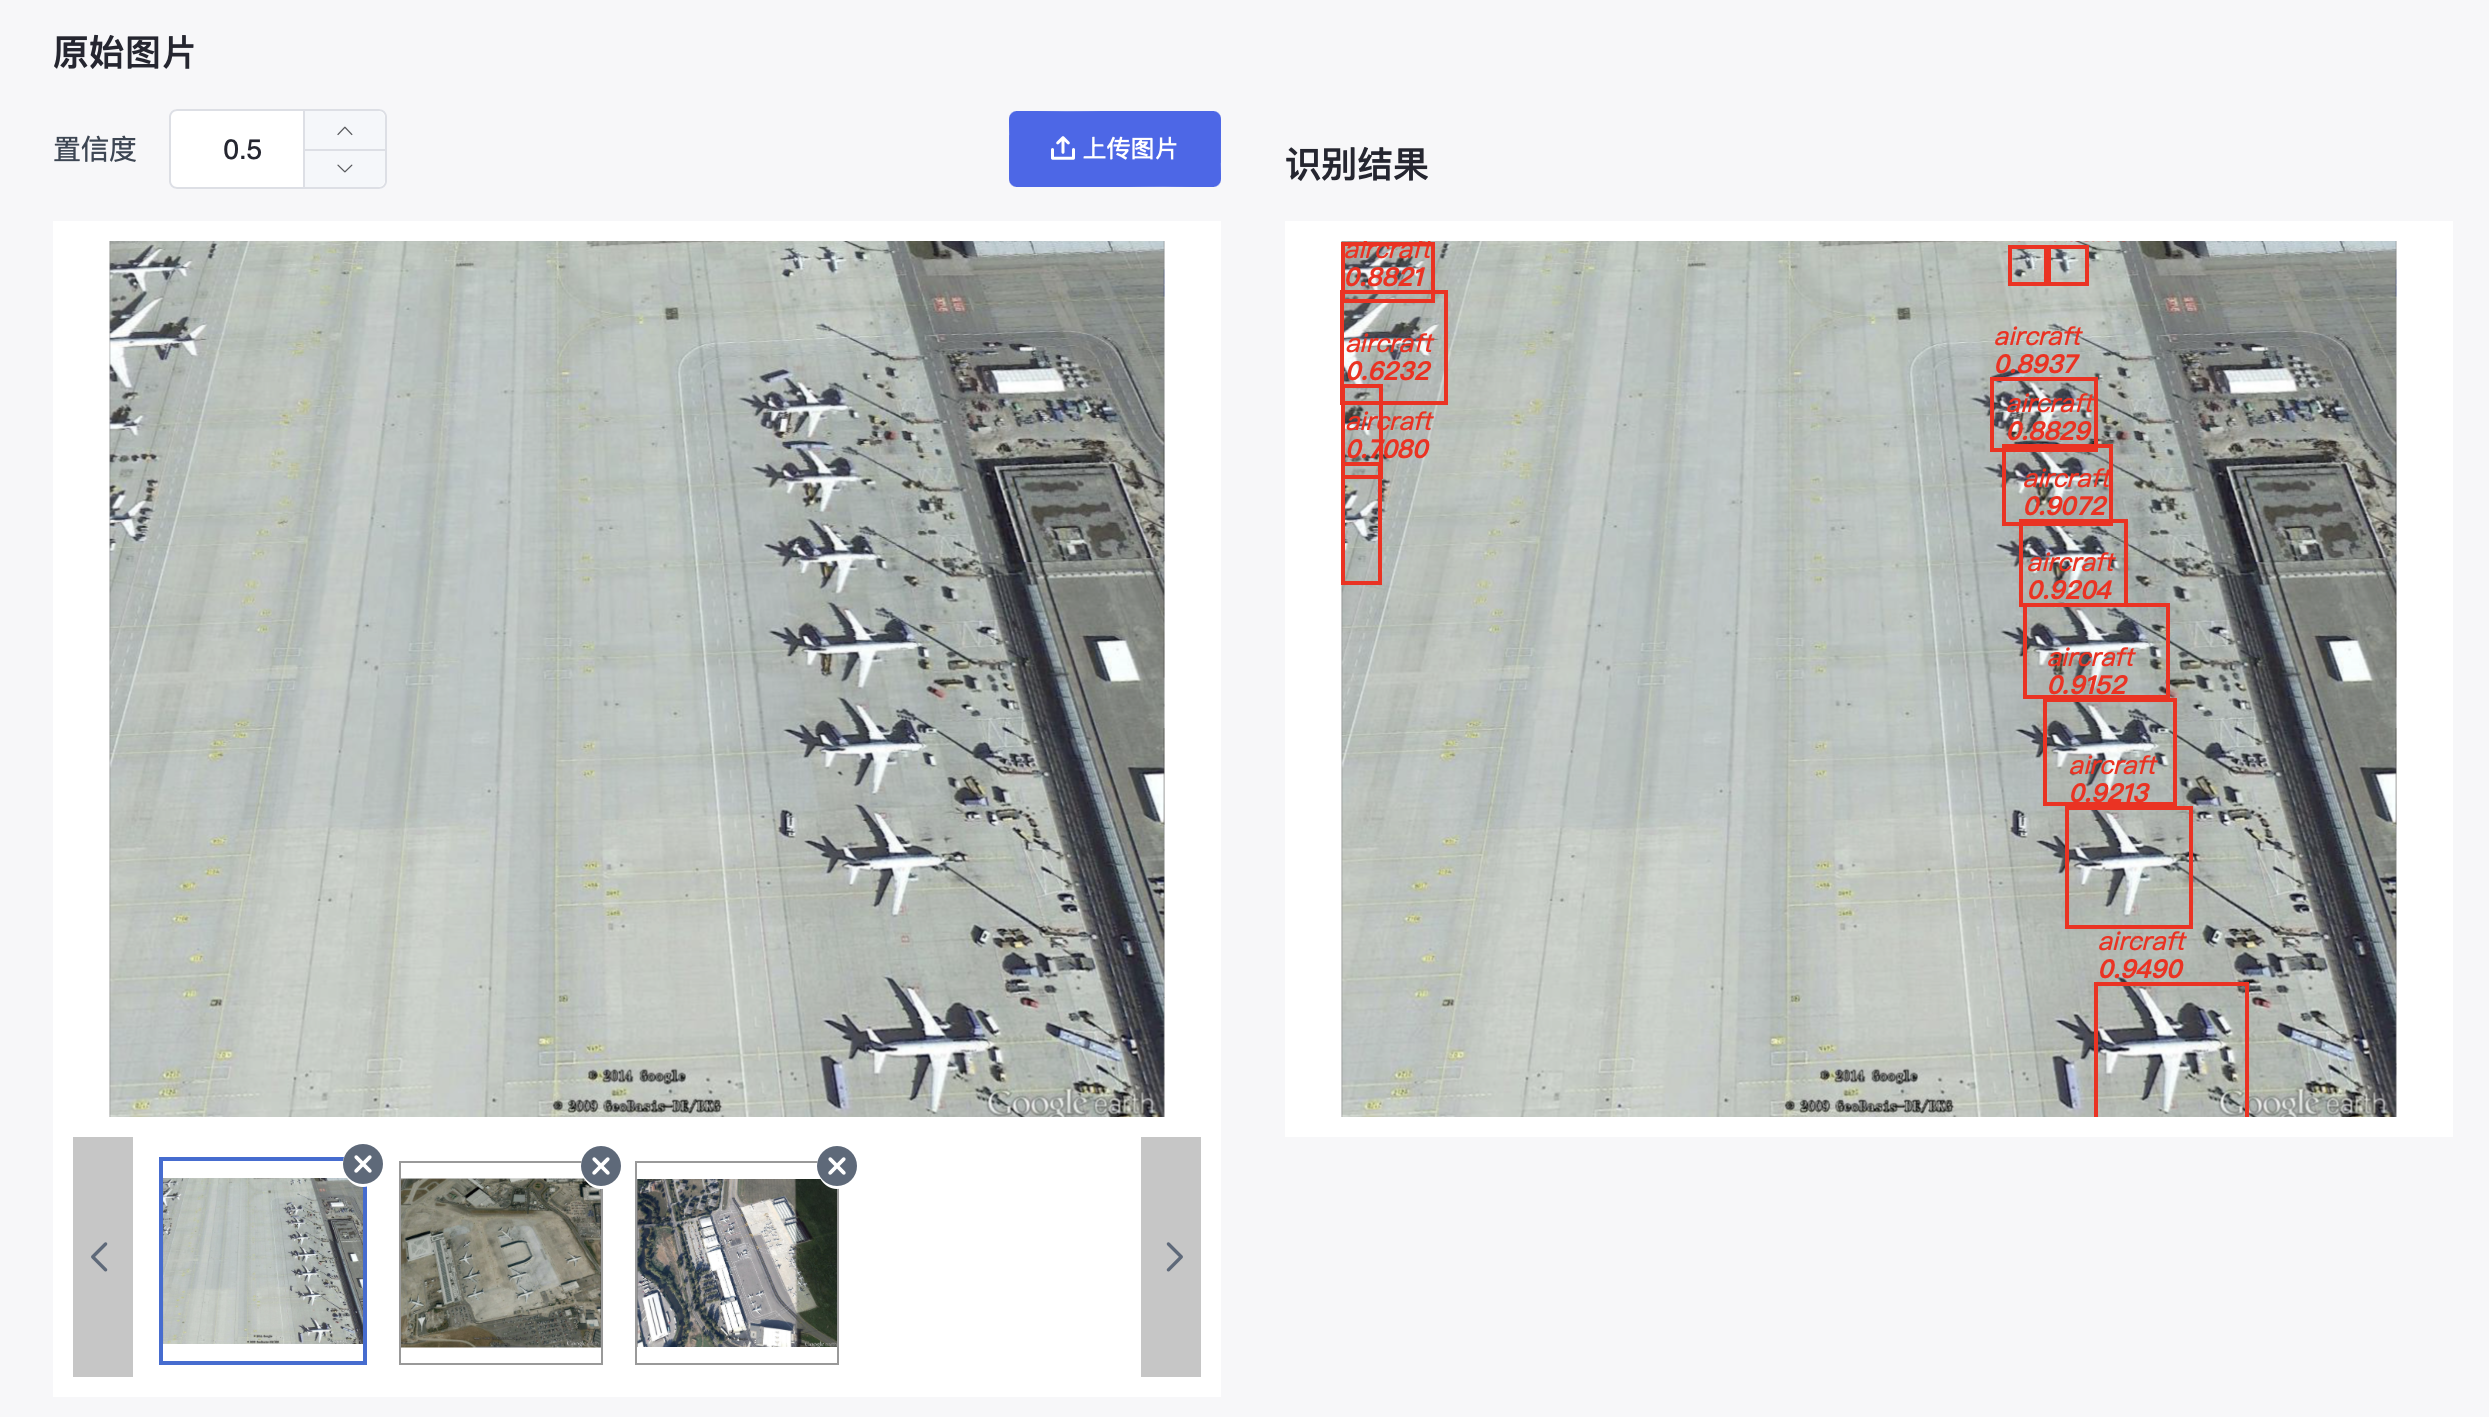Select the first runway thumbnail

(263, 1261)
